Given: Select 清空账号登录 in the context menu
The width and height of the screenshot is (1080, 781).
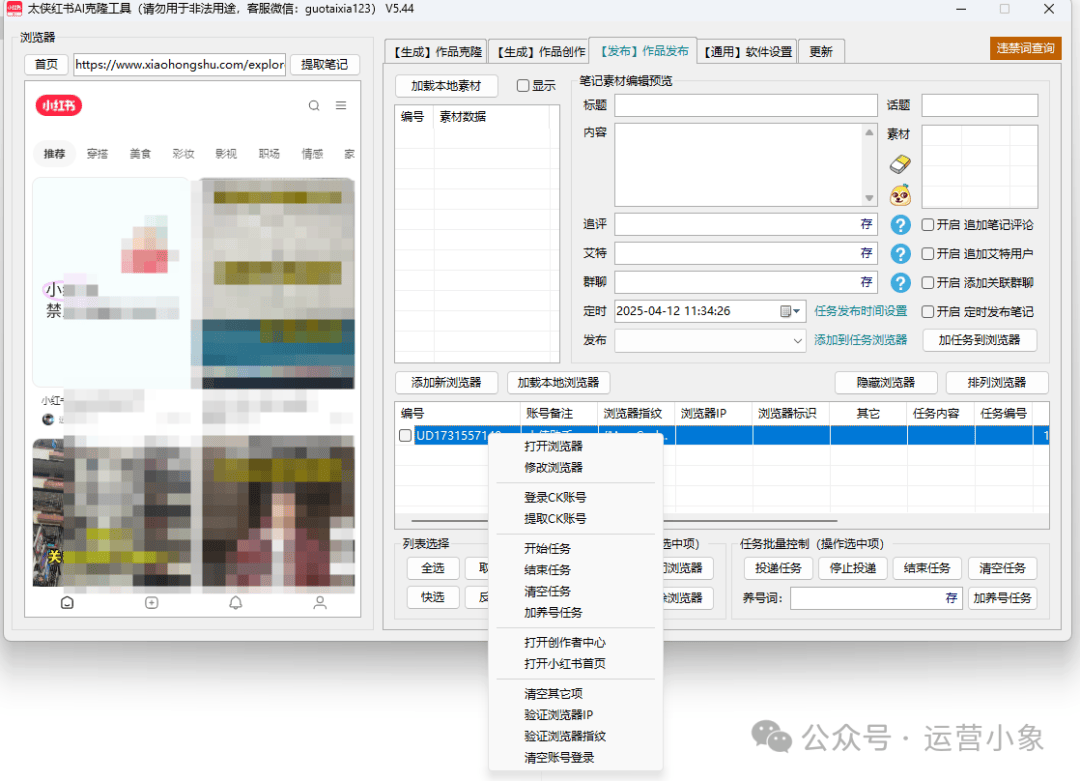Looking at the screenshot, I should 559,758.
